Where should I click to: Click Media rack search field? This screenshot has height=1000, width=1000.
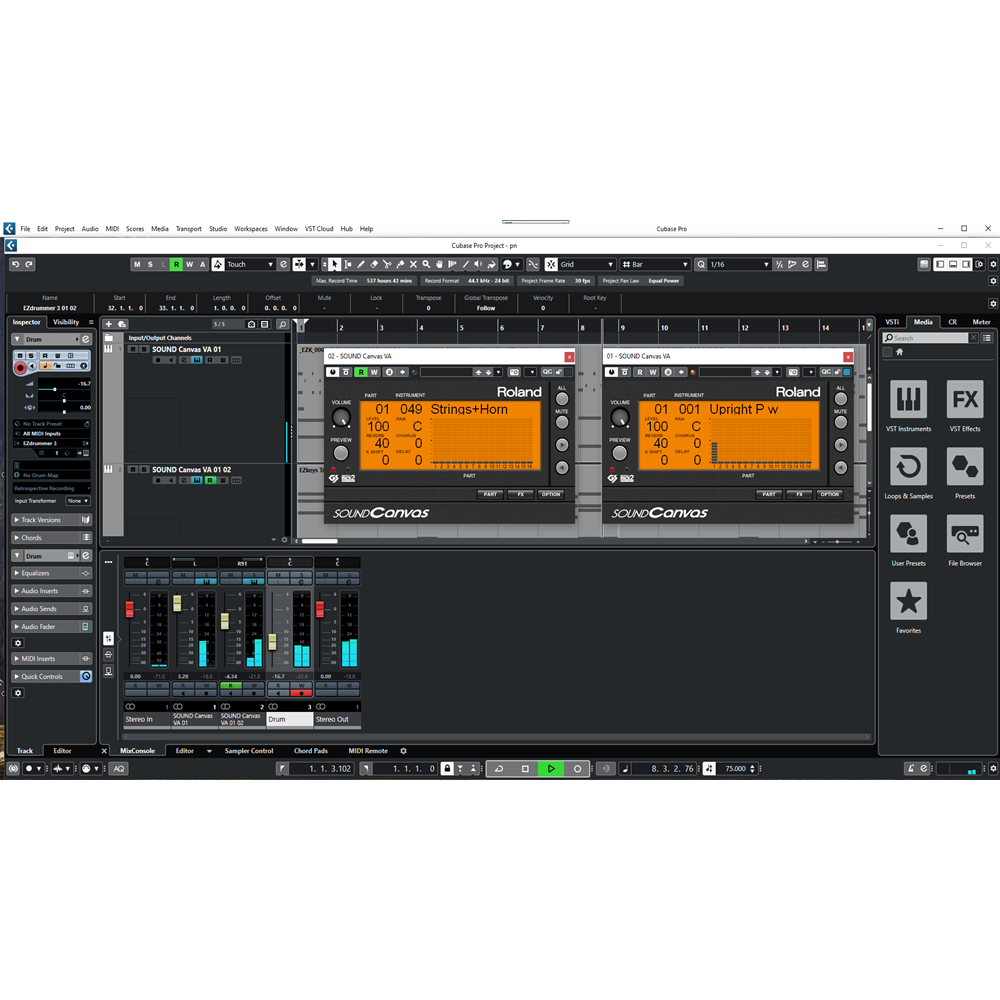point(925,338)
